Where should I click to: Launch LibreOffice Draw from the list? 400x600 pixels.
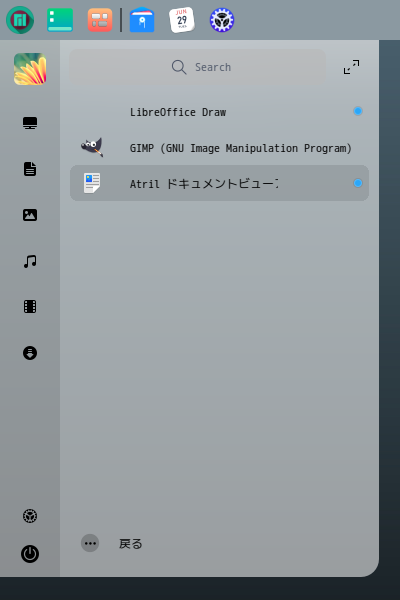click(x=219, y=112)
